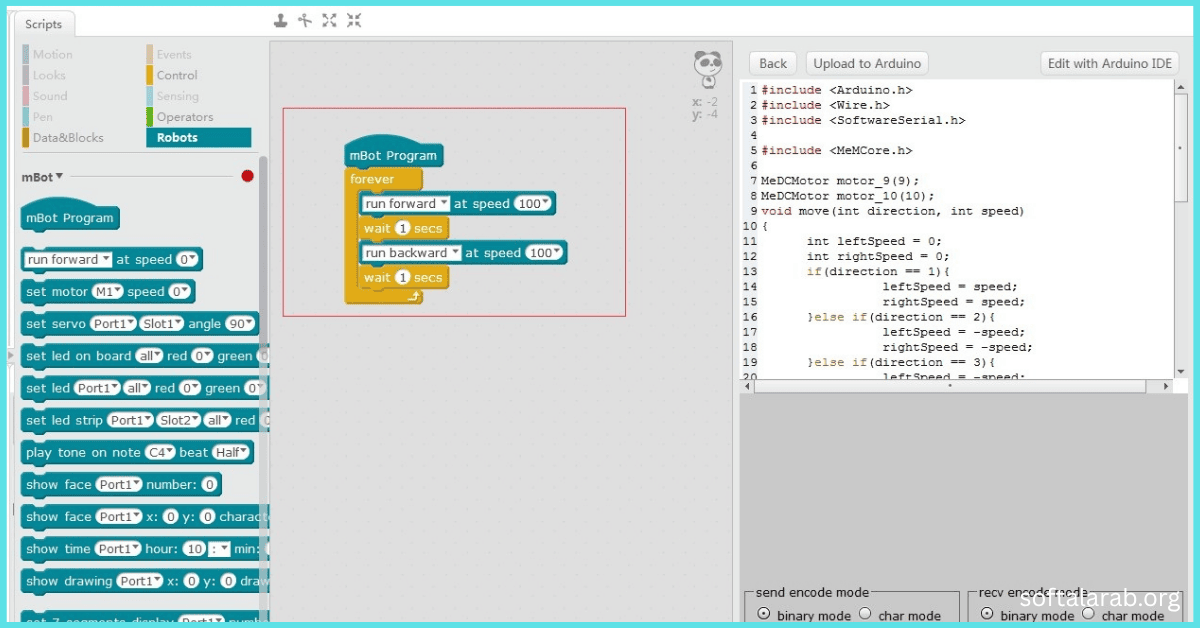Click mBot Program hat block in canvas
The width and height of the screenshot is (1200, 628).
click(x=393, y=155)
